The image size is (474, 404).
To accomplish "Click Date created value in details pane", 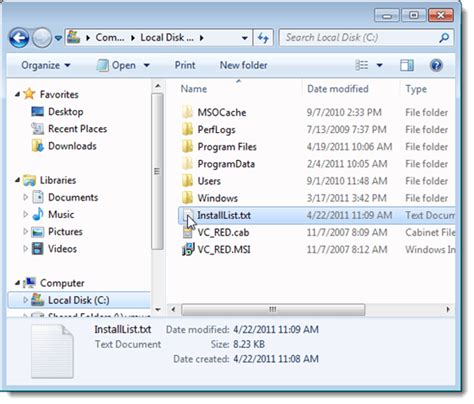I will pyautogui.click(x=276, y=359).
